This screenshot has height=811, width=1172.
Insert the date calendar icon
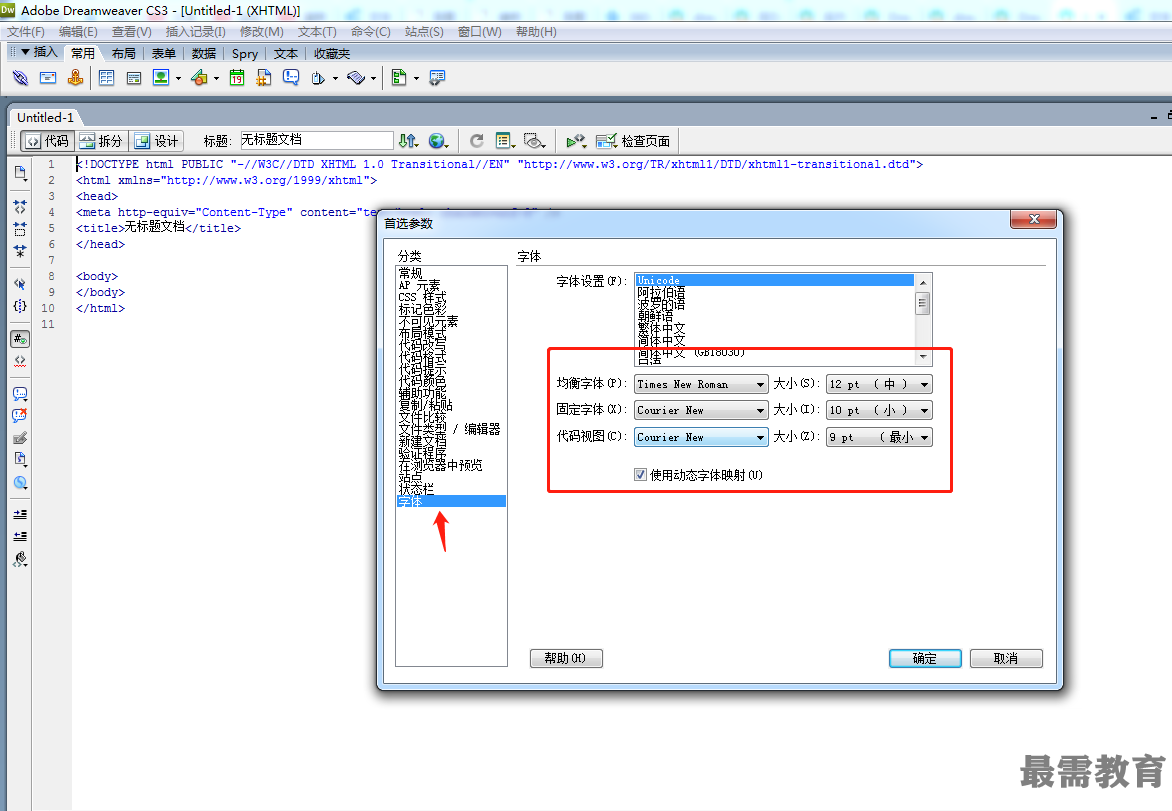[x=237, y=78]
